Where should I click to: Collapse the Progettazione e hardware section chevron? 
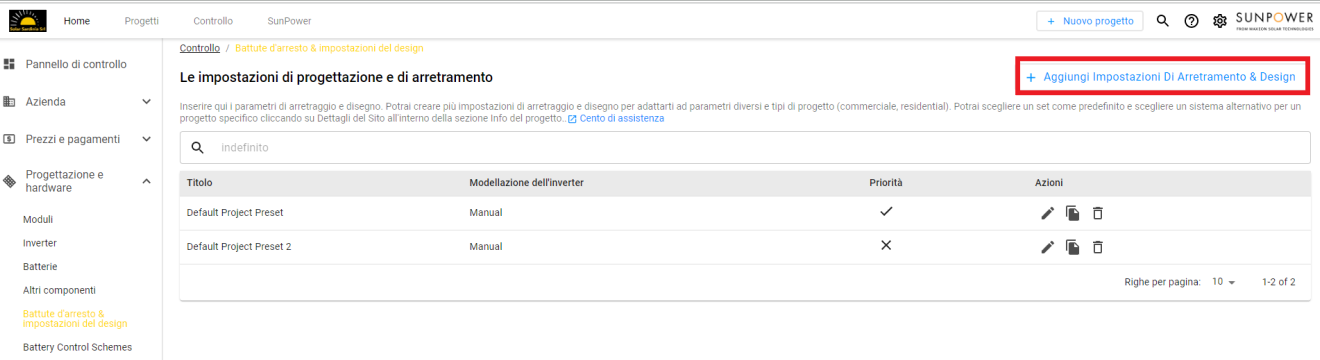click(146, 181)
